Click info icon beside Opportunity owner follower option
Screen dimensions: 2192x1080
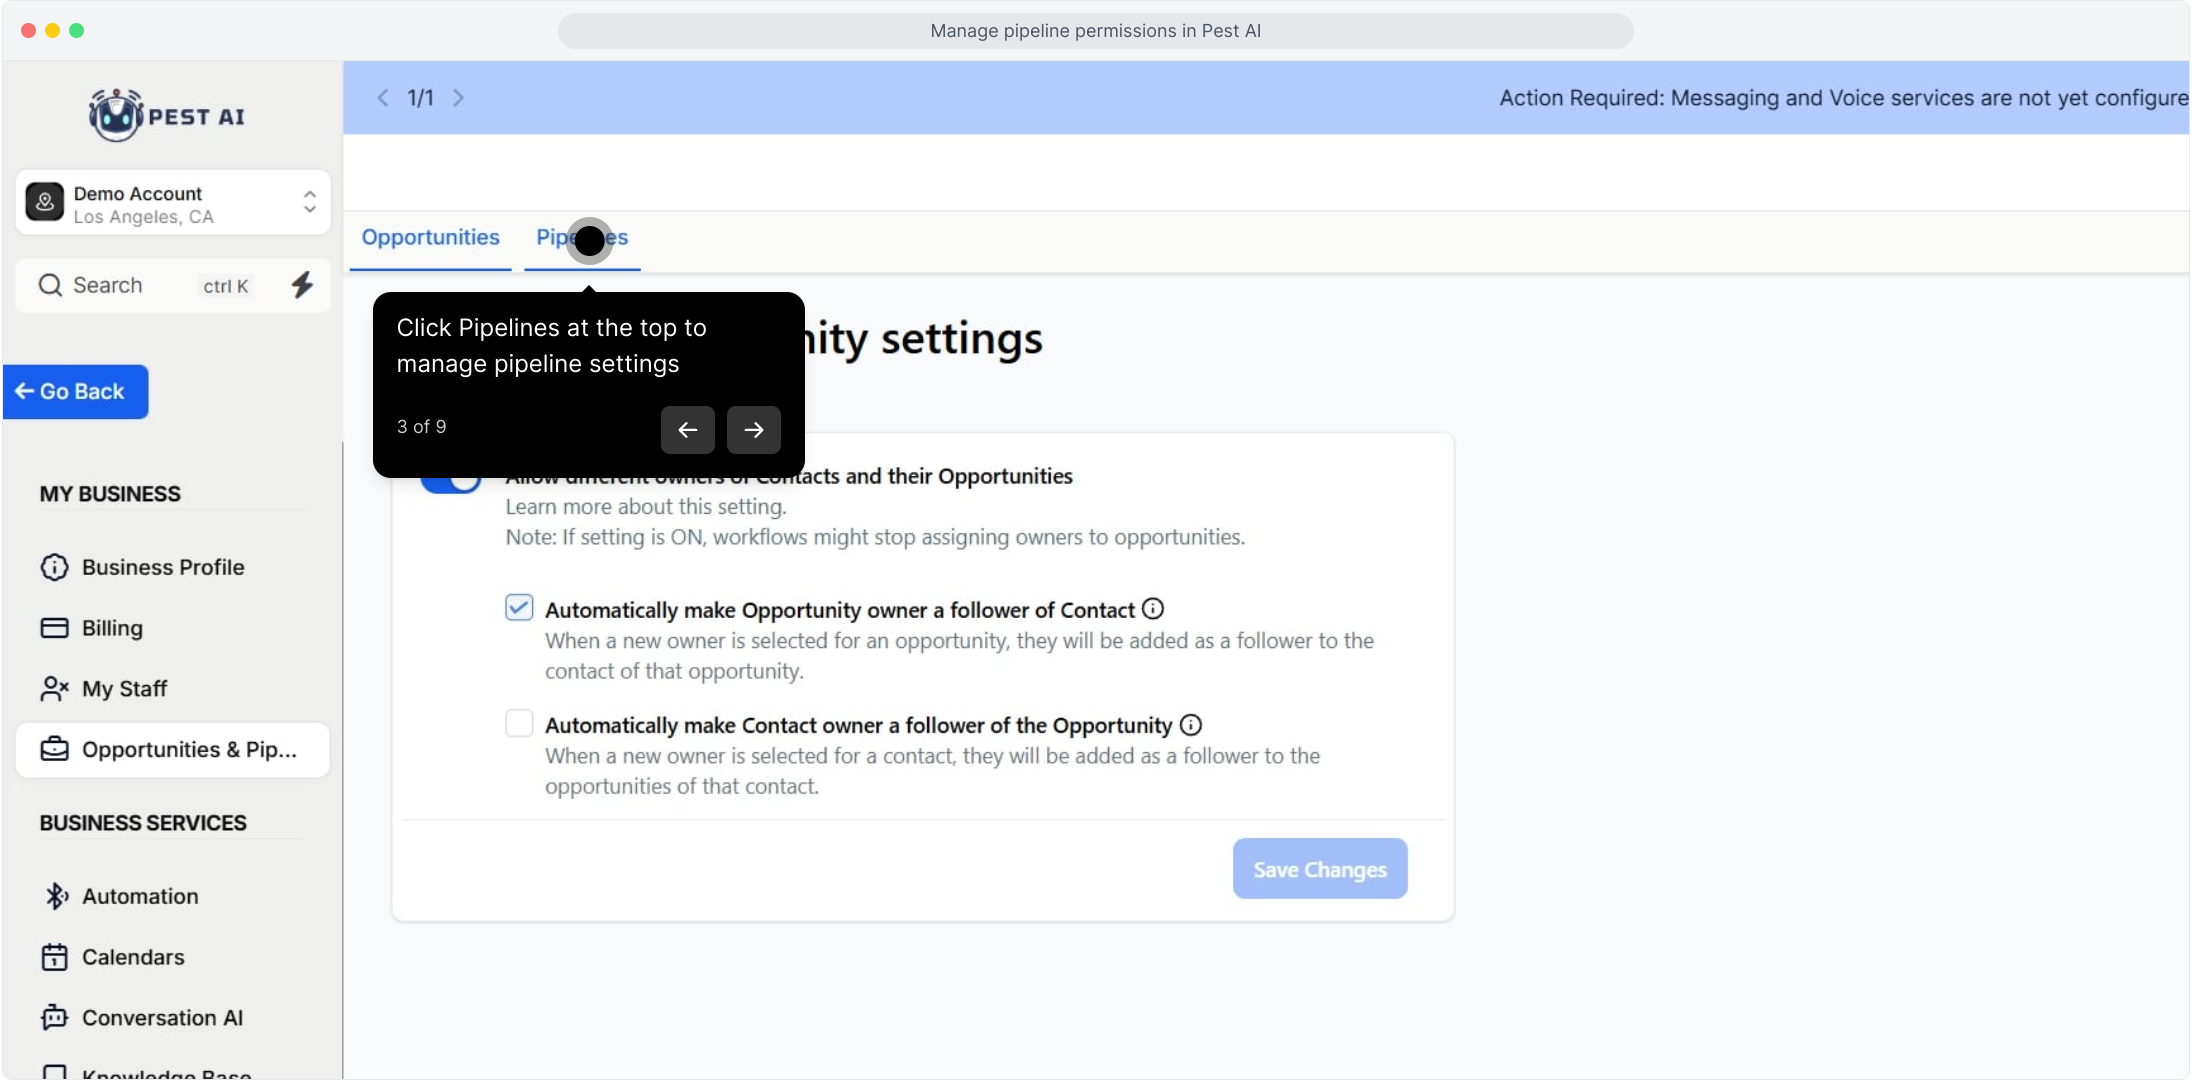point(1153,608)
